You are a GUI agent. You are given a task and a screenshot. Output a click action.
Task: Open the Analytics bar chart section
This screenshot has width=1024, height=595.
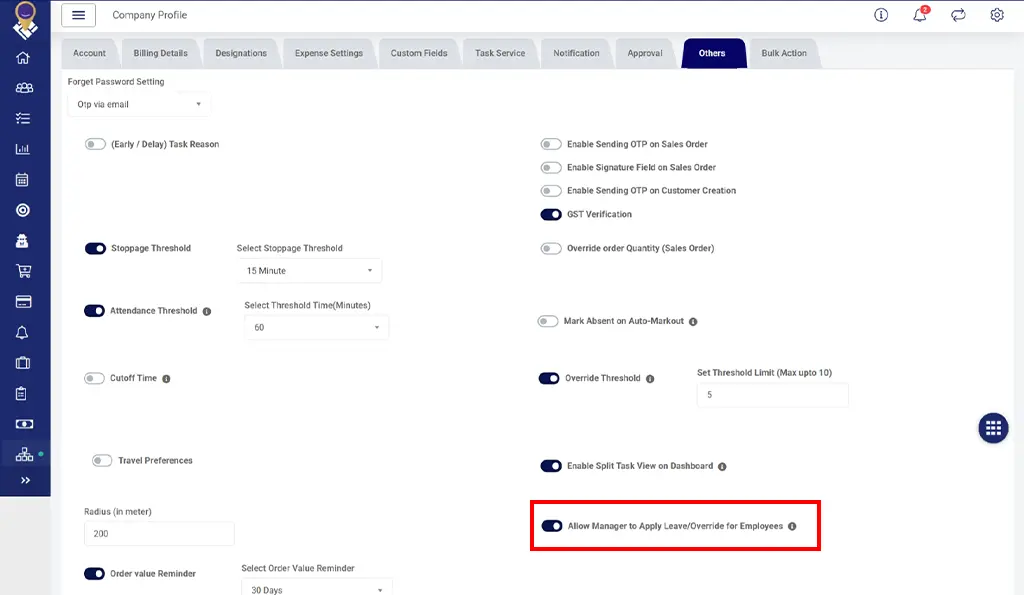(x=25, y=148)
